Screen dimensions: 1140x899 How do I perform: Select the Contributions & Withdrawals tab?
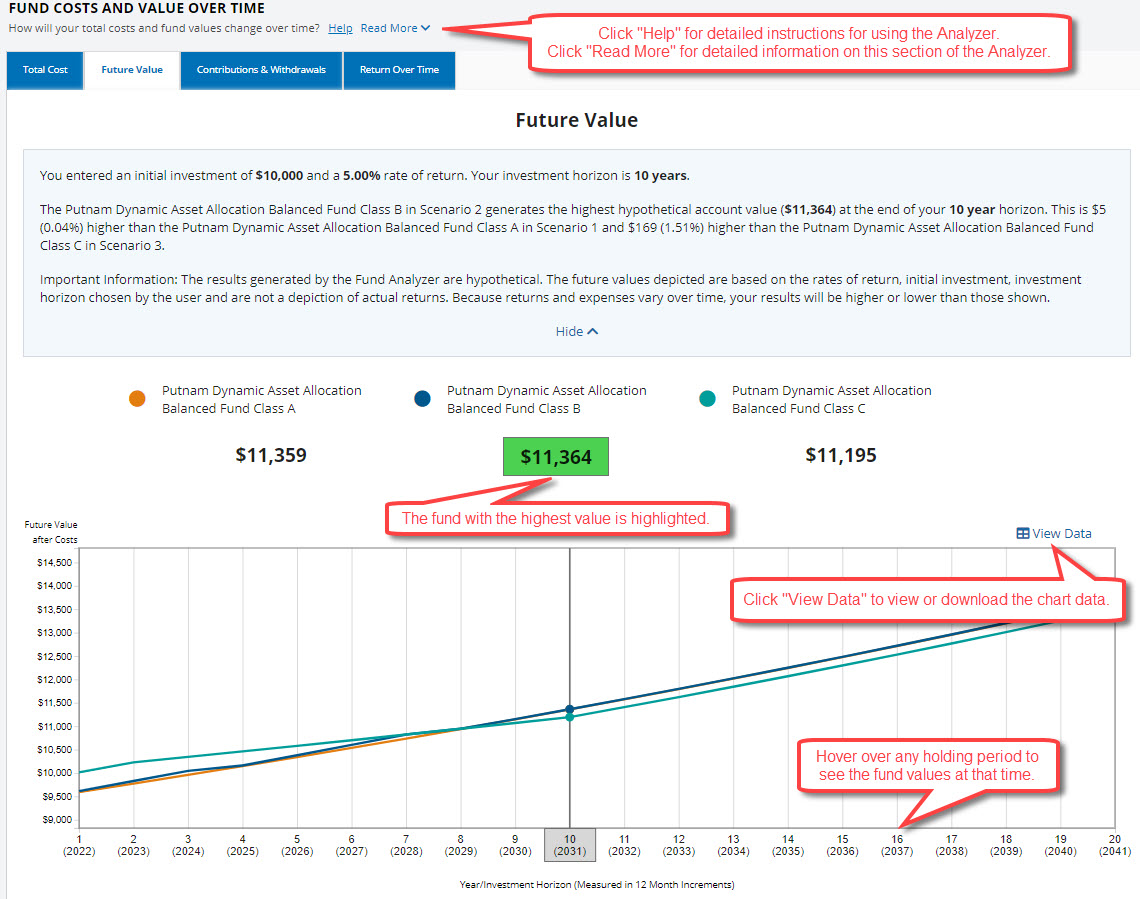260,71
